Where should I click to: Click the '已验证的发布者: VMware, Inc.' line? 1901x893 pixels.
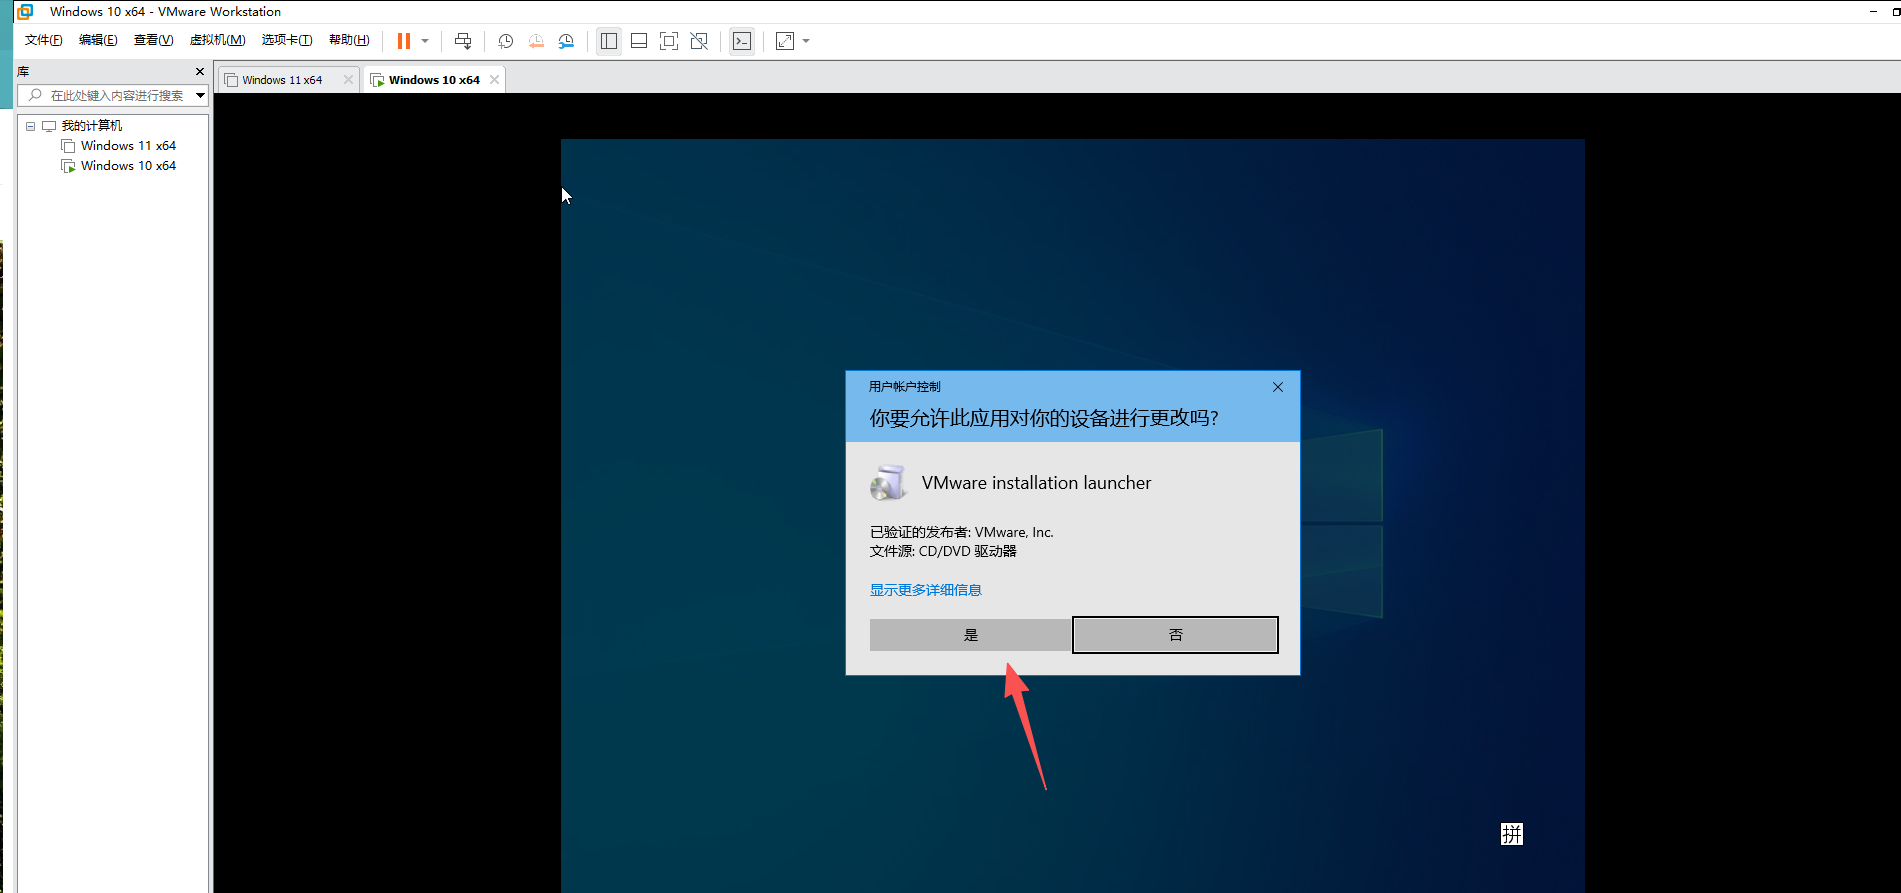pyautogui.click(x=962, y=532)
